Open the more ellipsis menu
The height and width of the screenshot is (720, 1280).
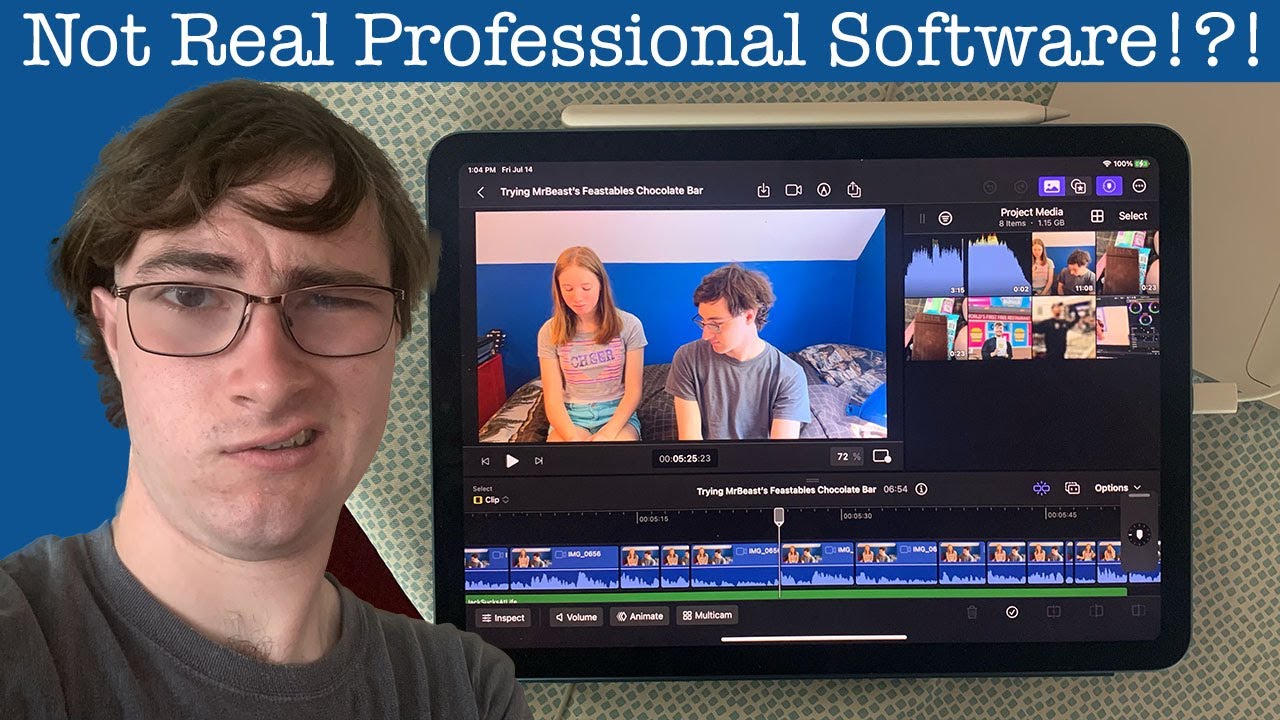pyautogui.click(x=1139, y=186)
